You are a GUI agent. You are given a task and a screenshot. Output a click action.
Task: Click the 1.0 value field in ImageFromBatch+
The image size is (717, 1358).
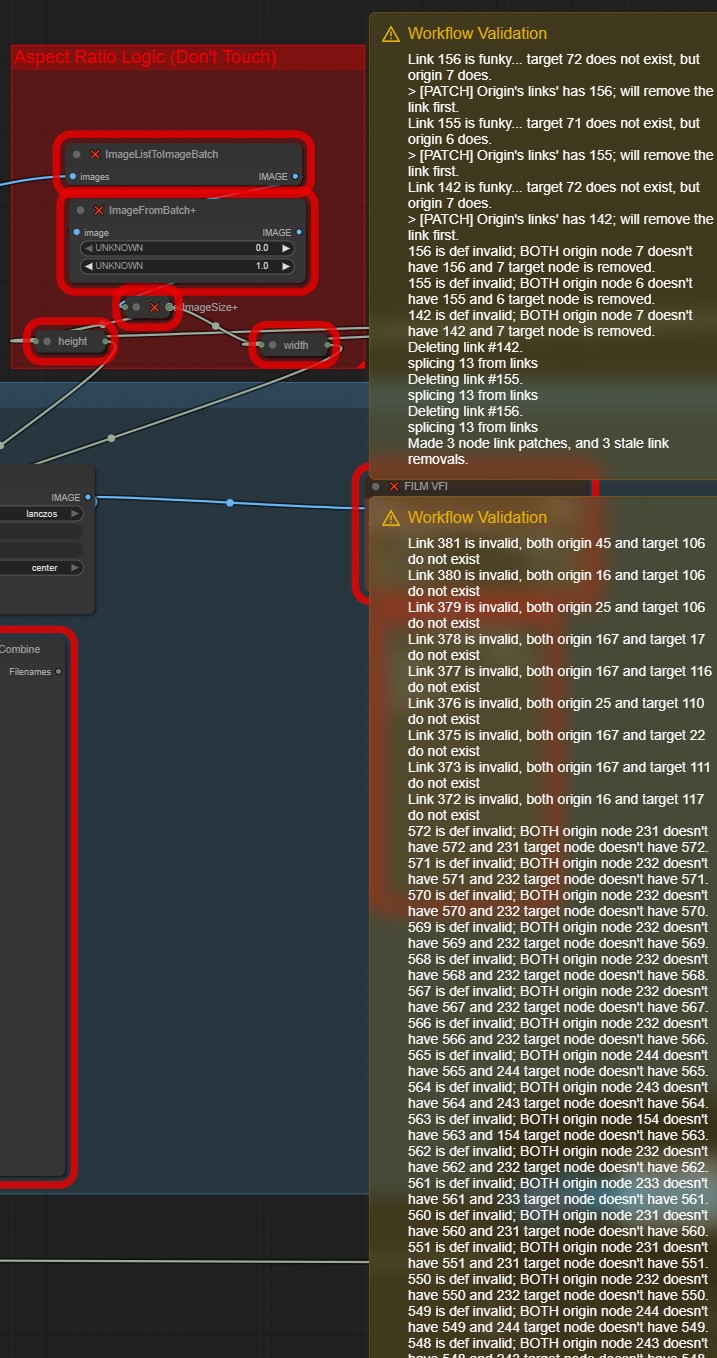pyautogui.click(x=188, y=266)
